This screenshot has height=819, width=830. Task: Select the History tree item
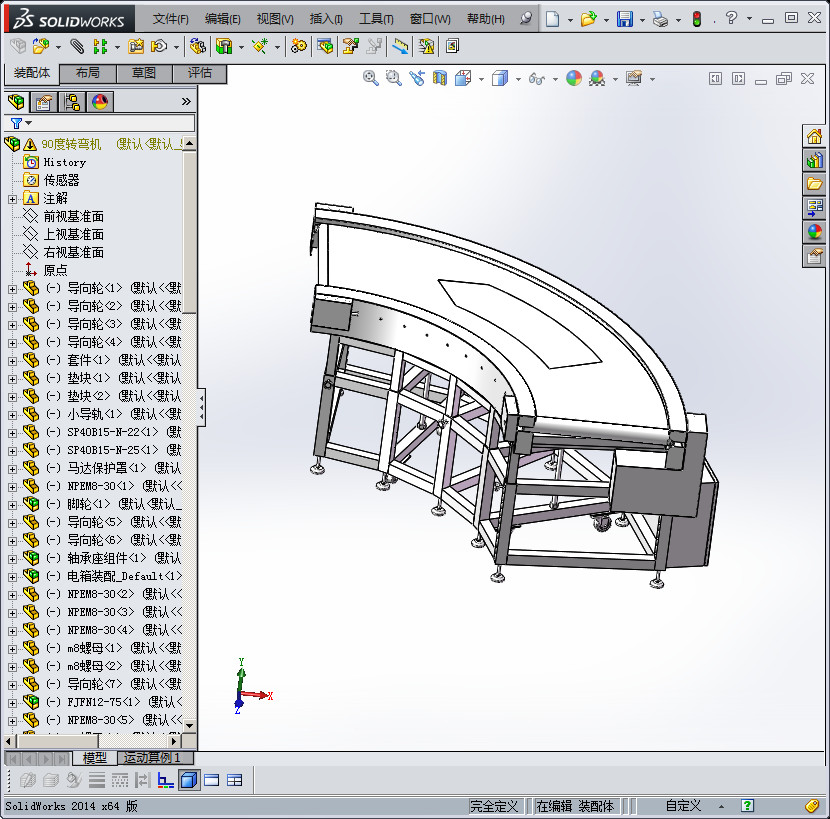click(64, 163)
